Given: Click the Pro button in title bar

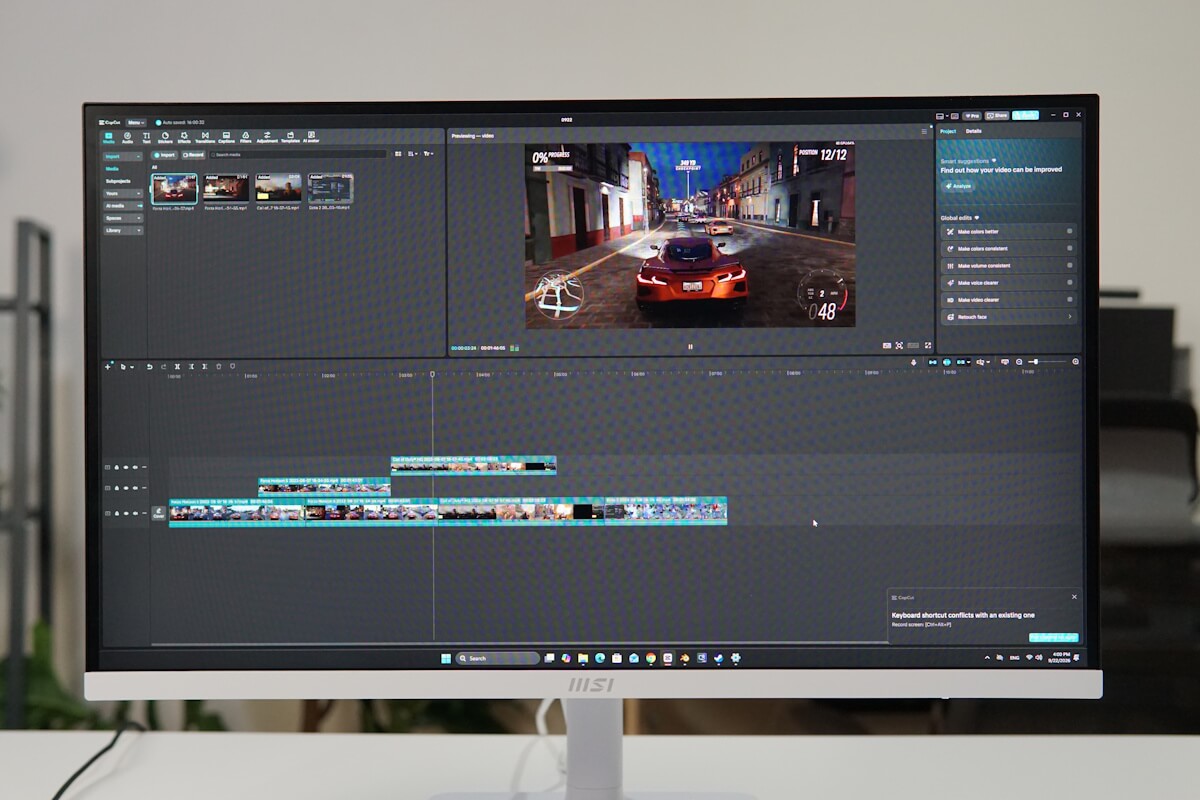Looking at the screenshot, I should click(972, 115).
